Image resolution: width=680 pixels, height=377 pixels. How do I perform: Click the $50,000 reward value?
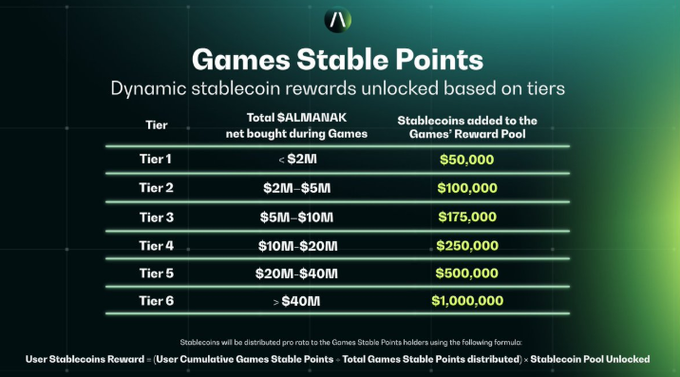pos(467,160)
